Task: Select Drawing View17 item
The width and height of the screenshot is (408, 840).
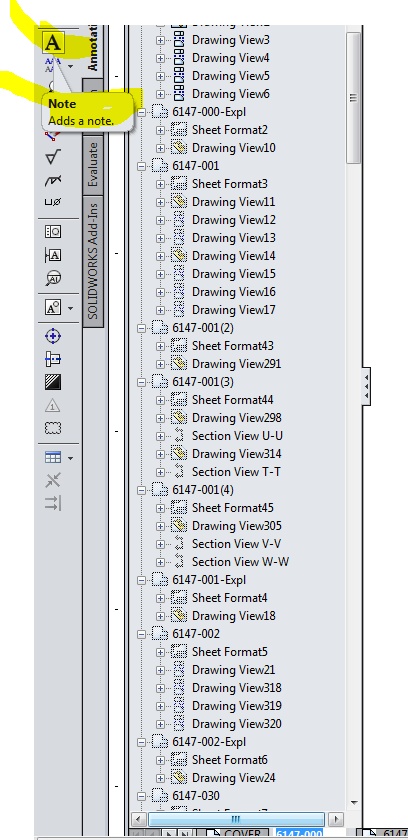Action: pyautogui.click(x=233, y=310)
